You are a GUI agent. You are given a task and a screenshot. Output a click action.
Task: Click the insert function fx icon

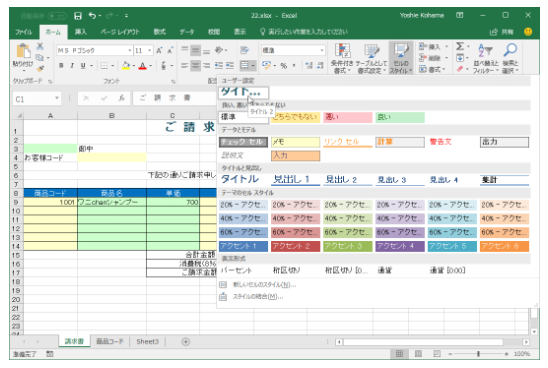tap(121, 99)
